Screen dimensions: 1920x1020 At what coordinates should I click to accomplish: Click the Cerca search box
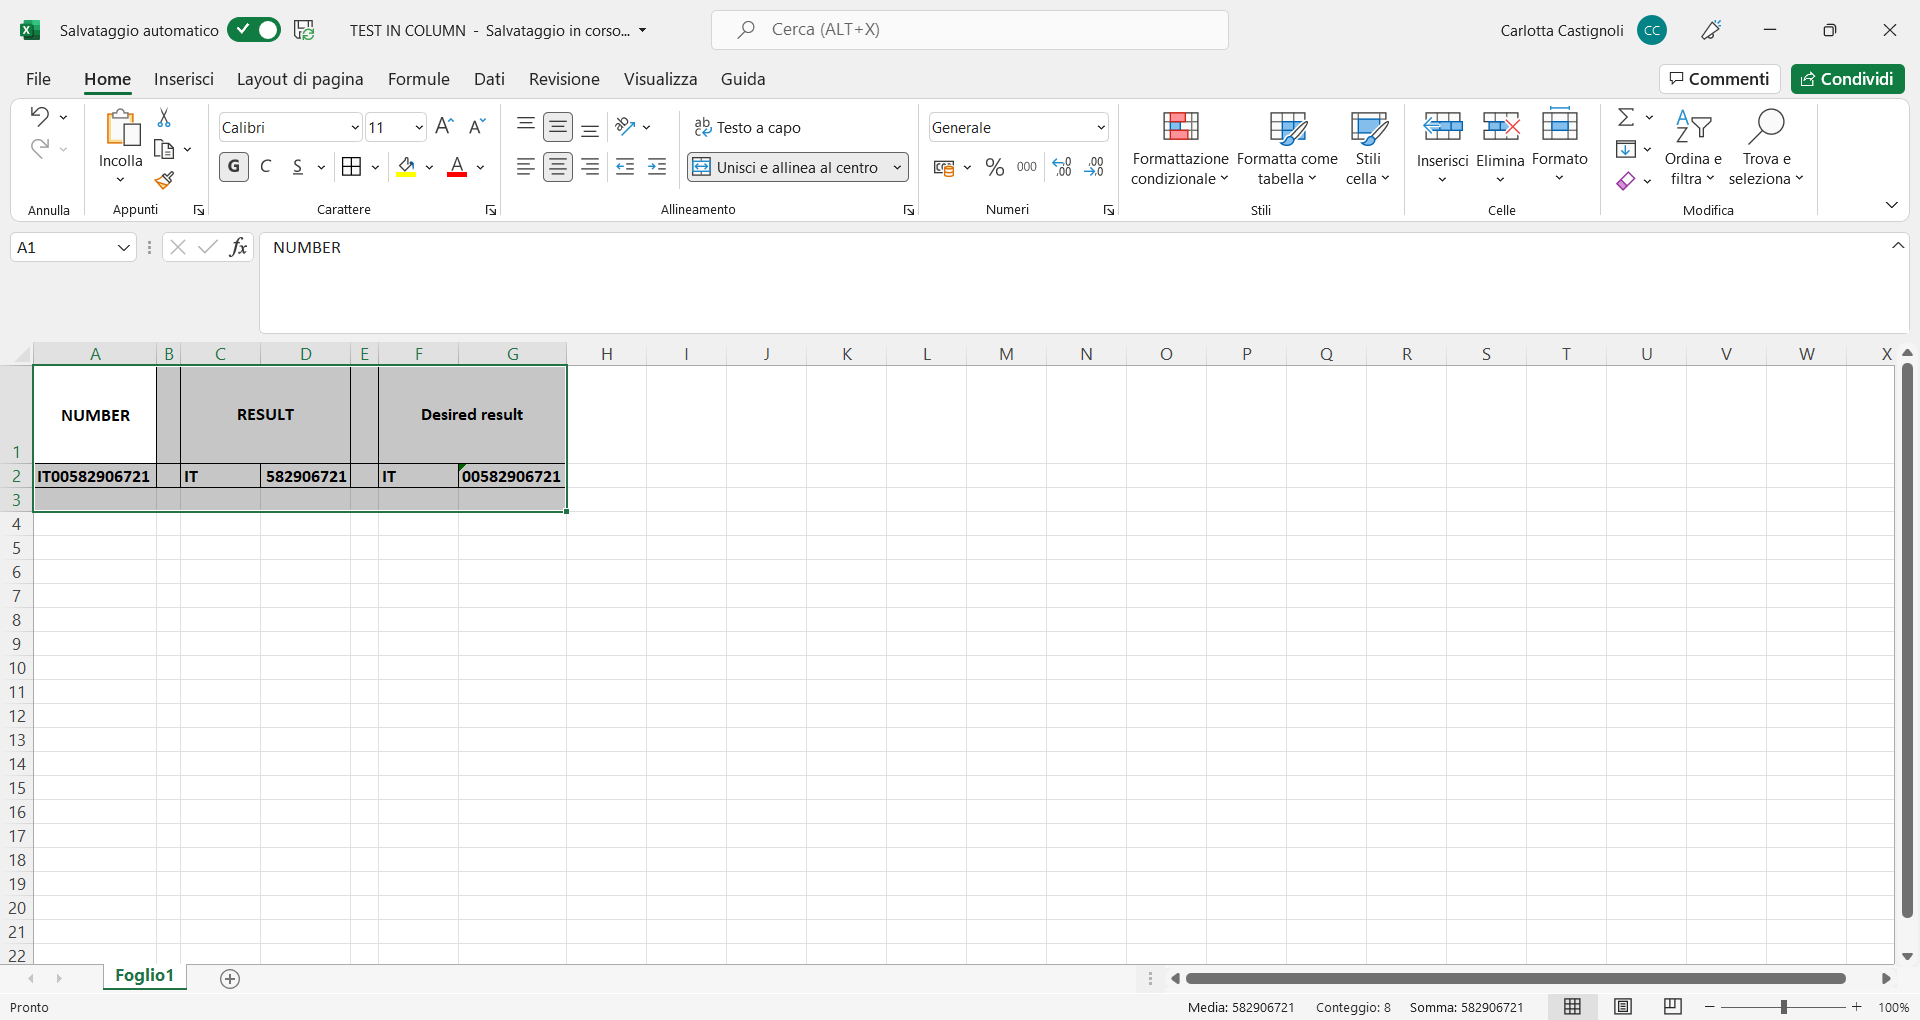[x=969, y=30]
